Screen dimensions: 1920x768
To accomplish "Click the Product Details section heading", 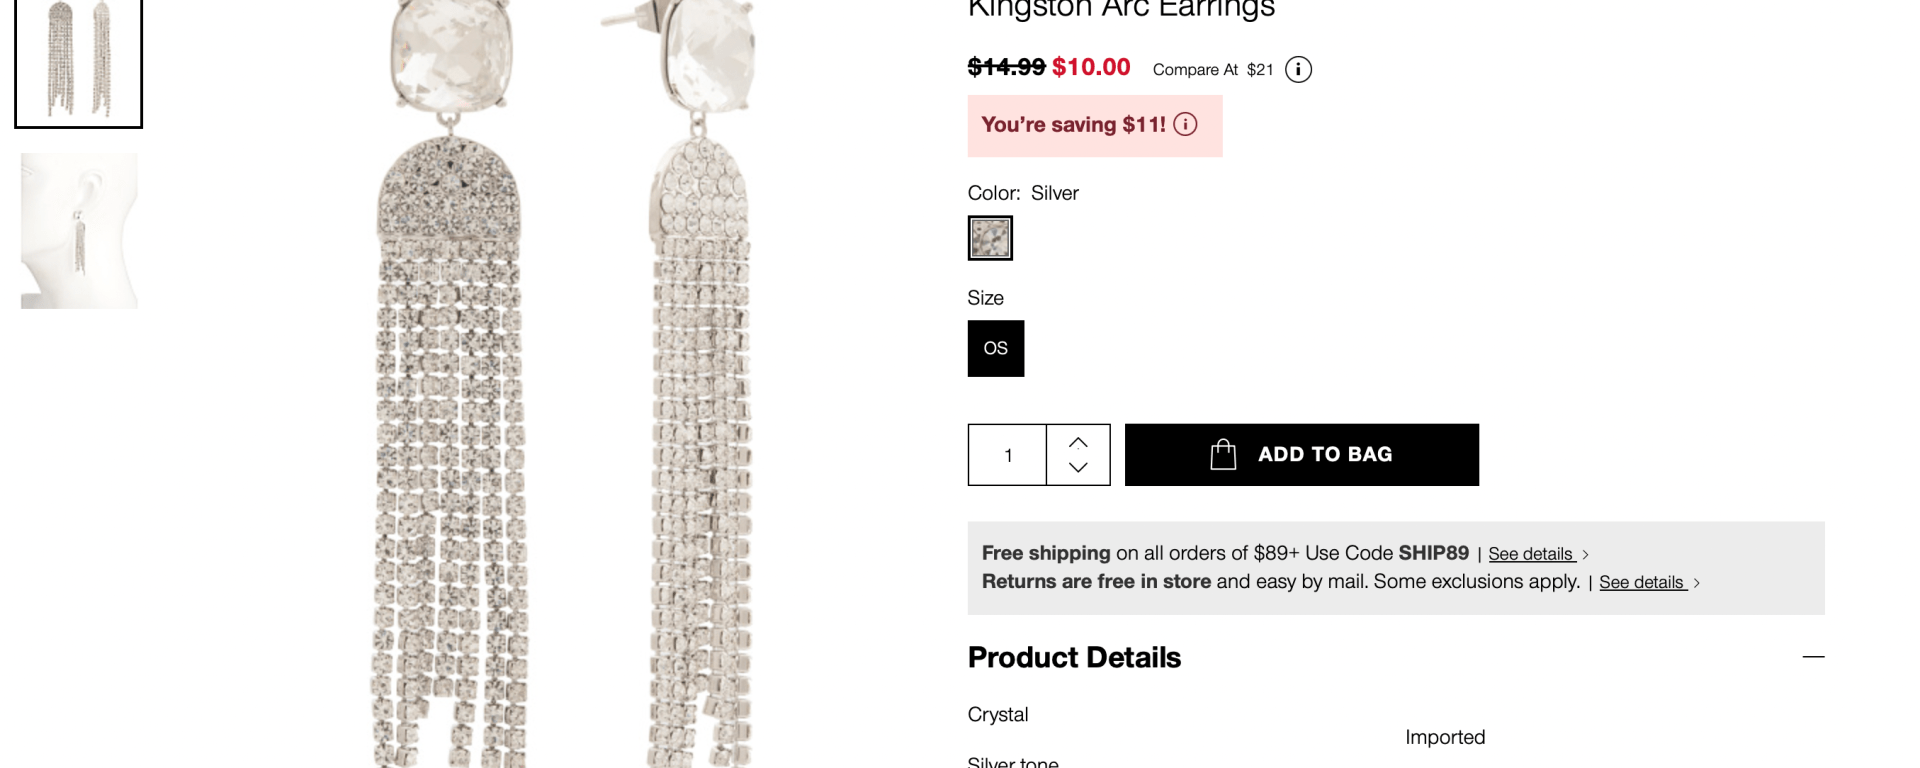I will click(x=1074, y=657).
